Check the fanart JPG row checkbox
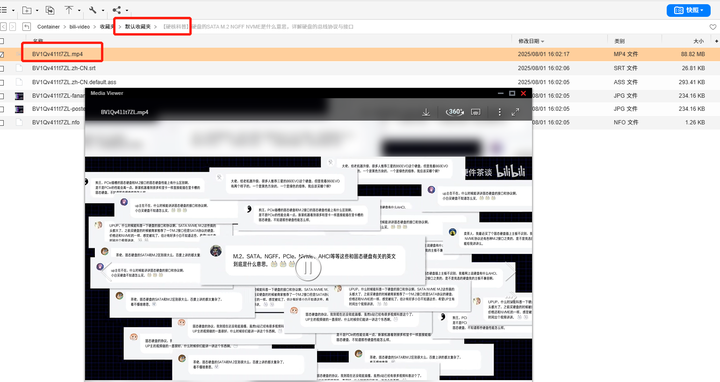Image resolution: width=720 pixels, height=382 pixels. 2,96
